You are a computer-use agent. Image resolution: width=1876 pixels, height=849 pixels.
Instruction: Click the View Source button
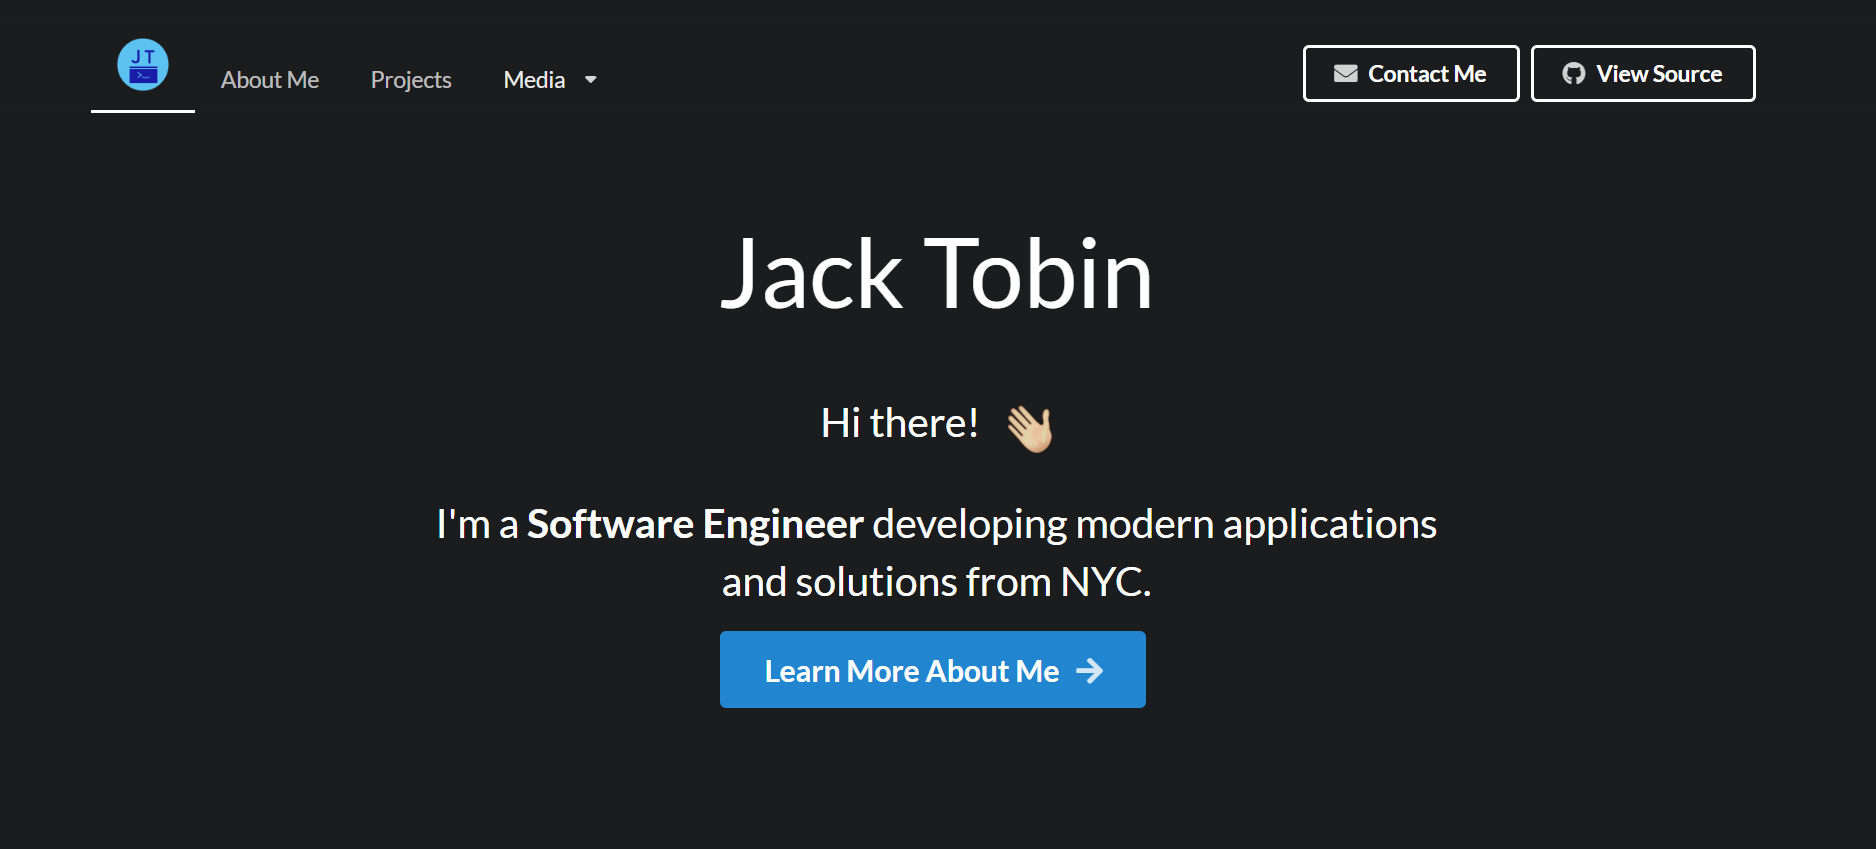1643,73
